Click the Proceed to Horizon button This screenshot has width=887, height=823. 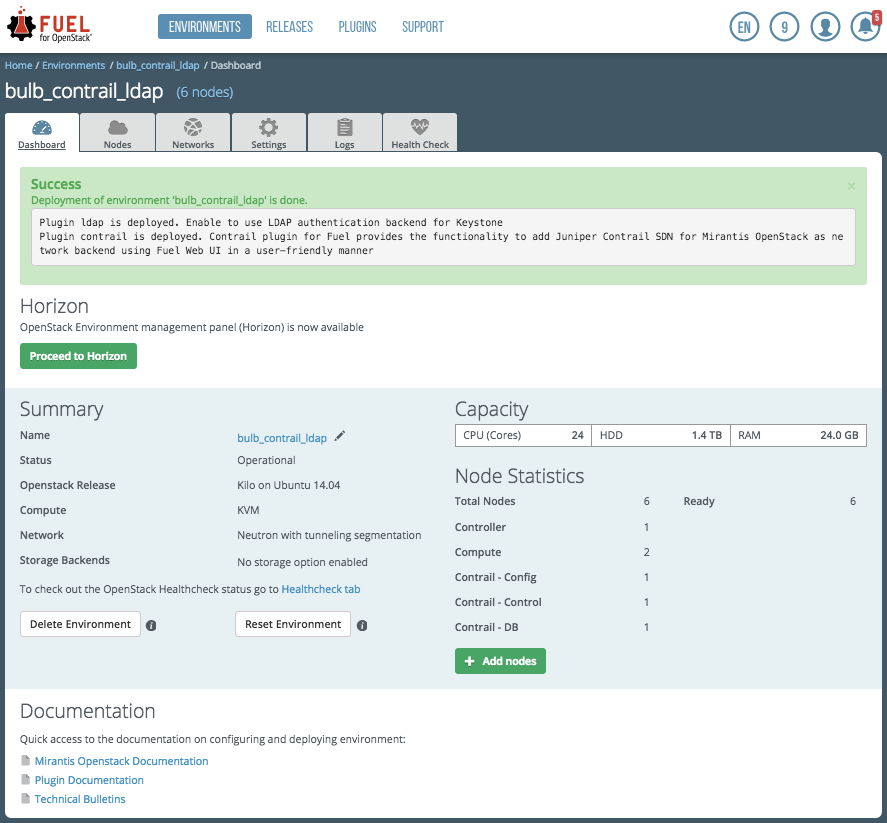[78, 356]
